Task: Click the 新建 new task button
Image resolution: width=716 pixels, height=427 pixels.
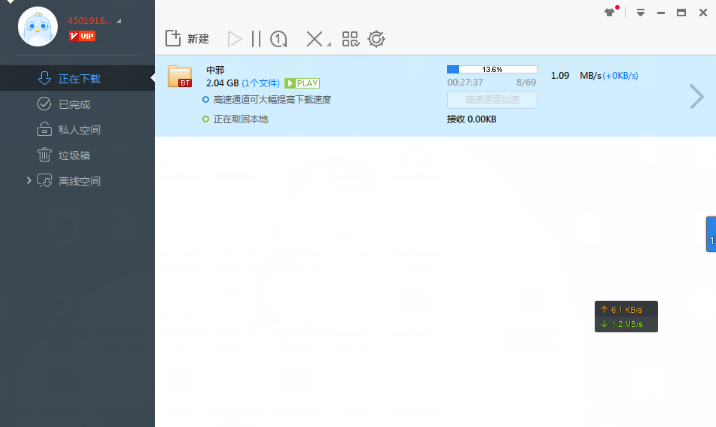Action: (x=187, y=39)
